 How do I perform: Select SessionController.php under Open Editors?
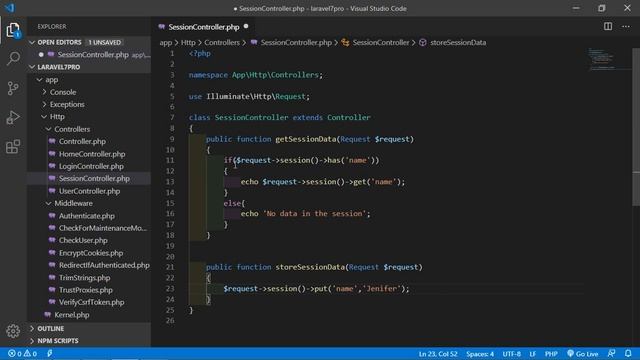point(93,55)
